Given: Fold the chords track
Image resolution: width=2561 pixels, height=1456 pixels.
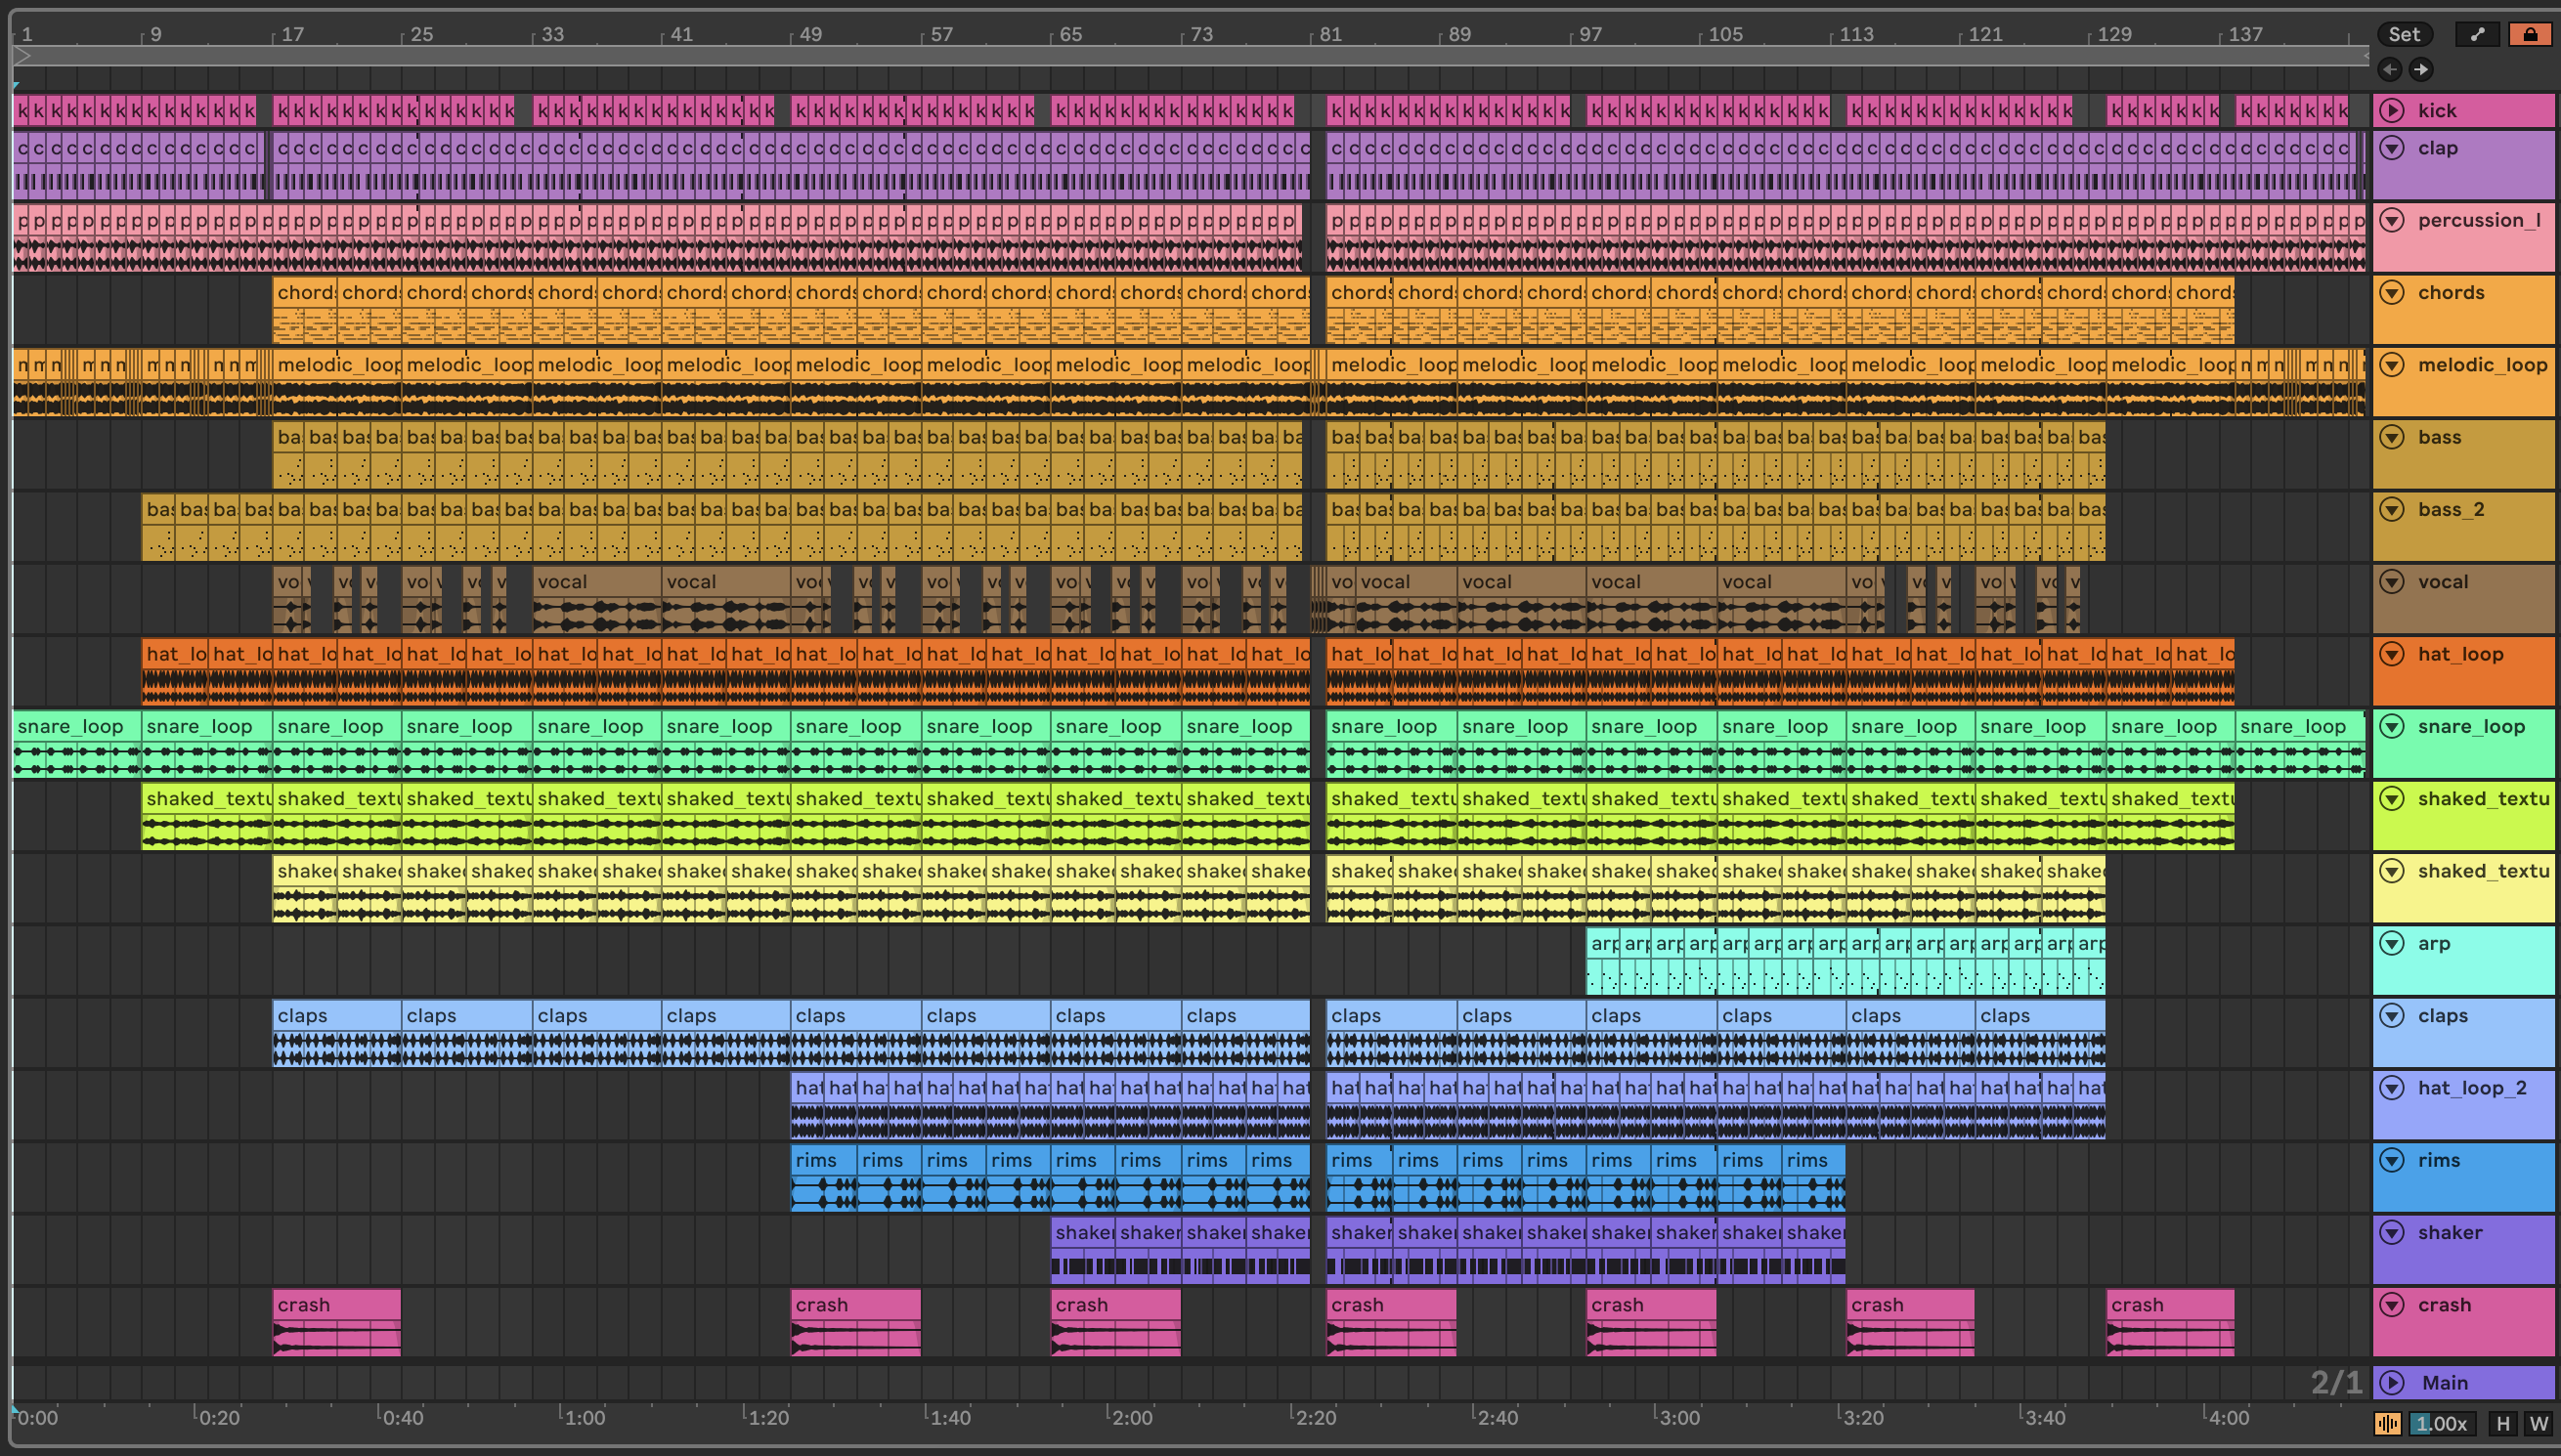Looking at the screenshot, I should [x=2391, y=292].
